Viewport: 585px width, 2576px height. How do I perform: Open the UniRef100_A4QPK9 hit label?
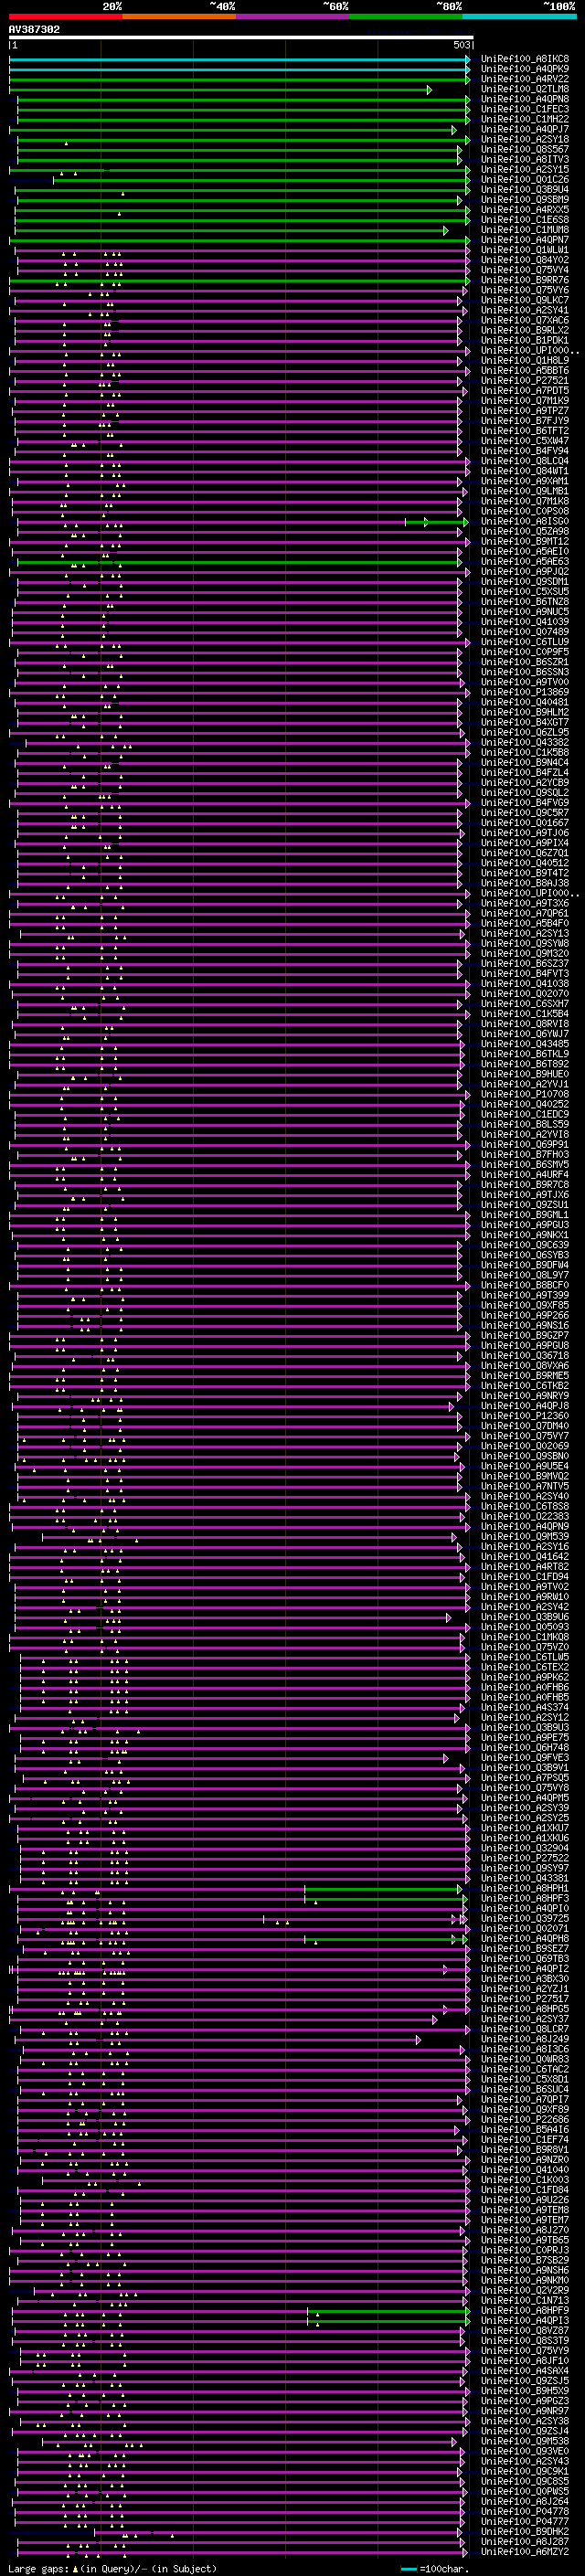coord(524,69)
